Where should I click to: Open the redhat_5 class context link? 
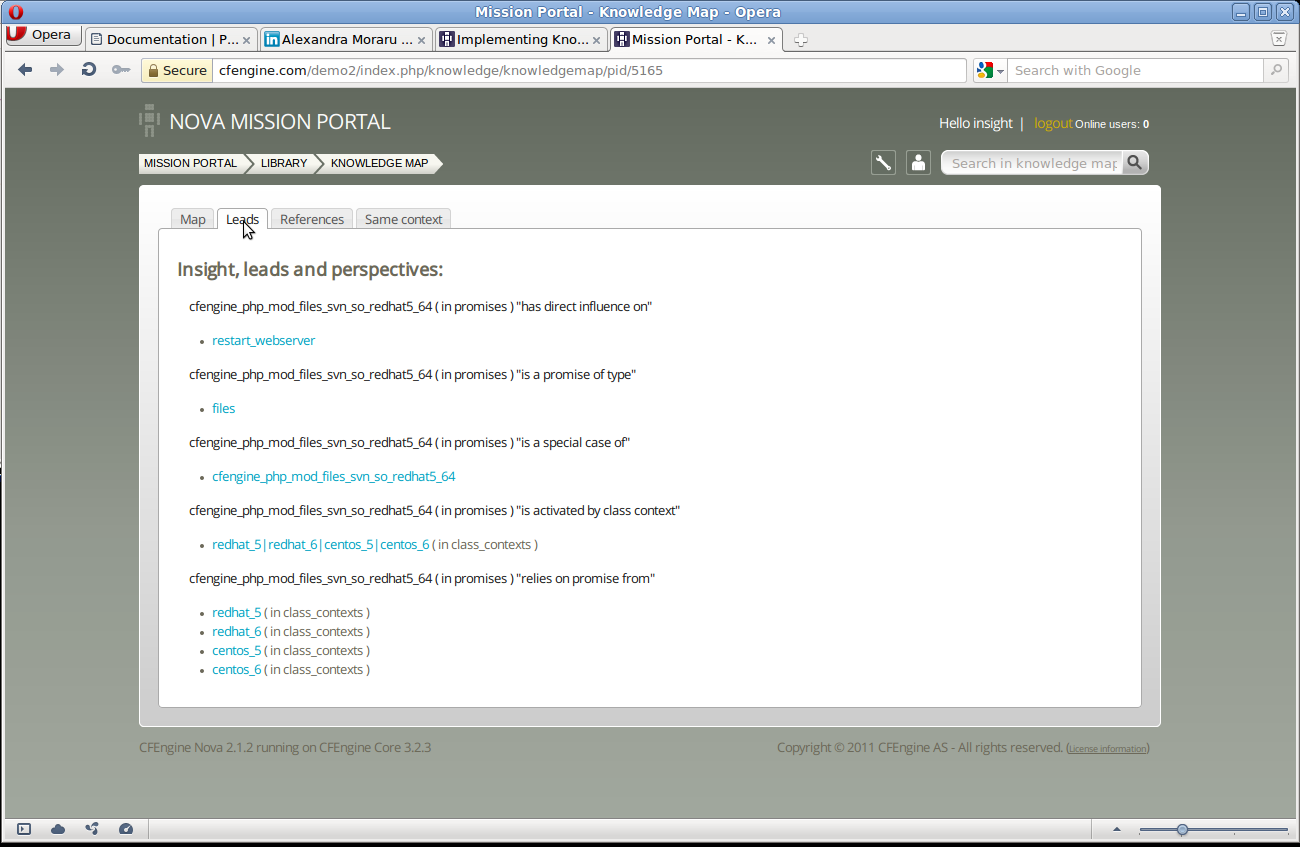[237, 613]
